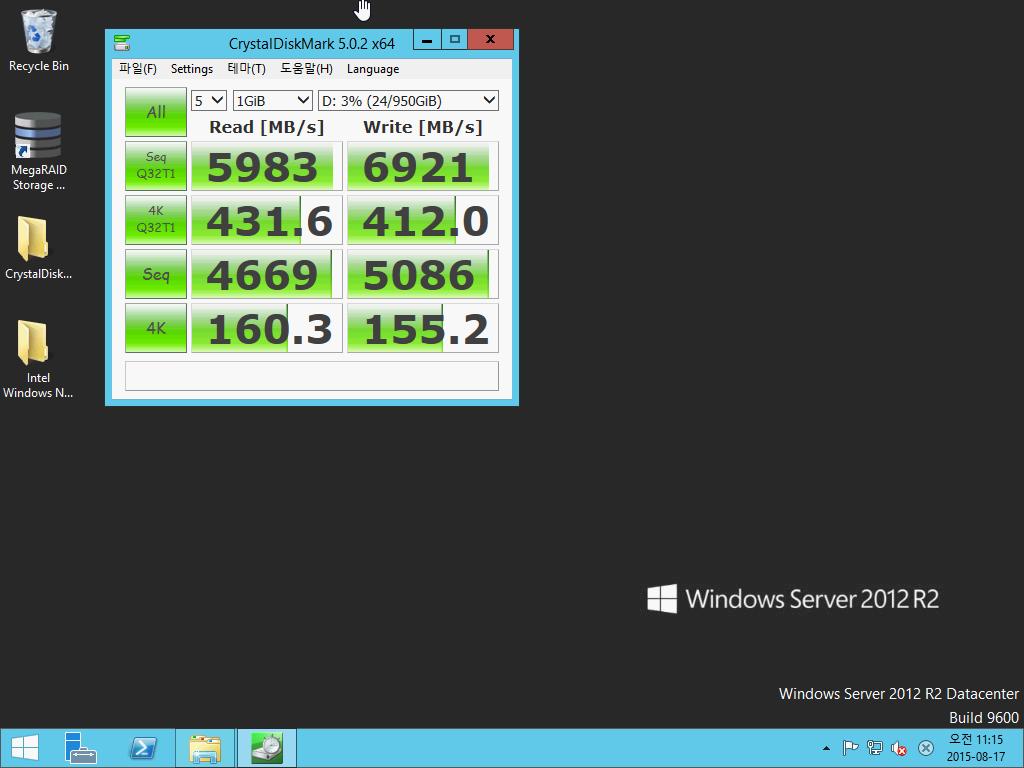The height and width of the screenshot is (768, 1024).
Task: Run the 4K Q32T1 test
Action: point(156,219)
